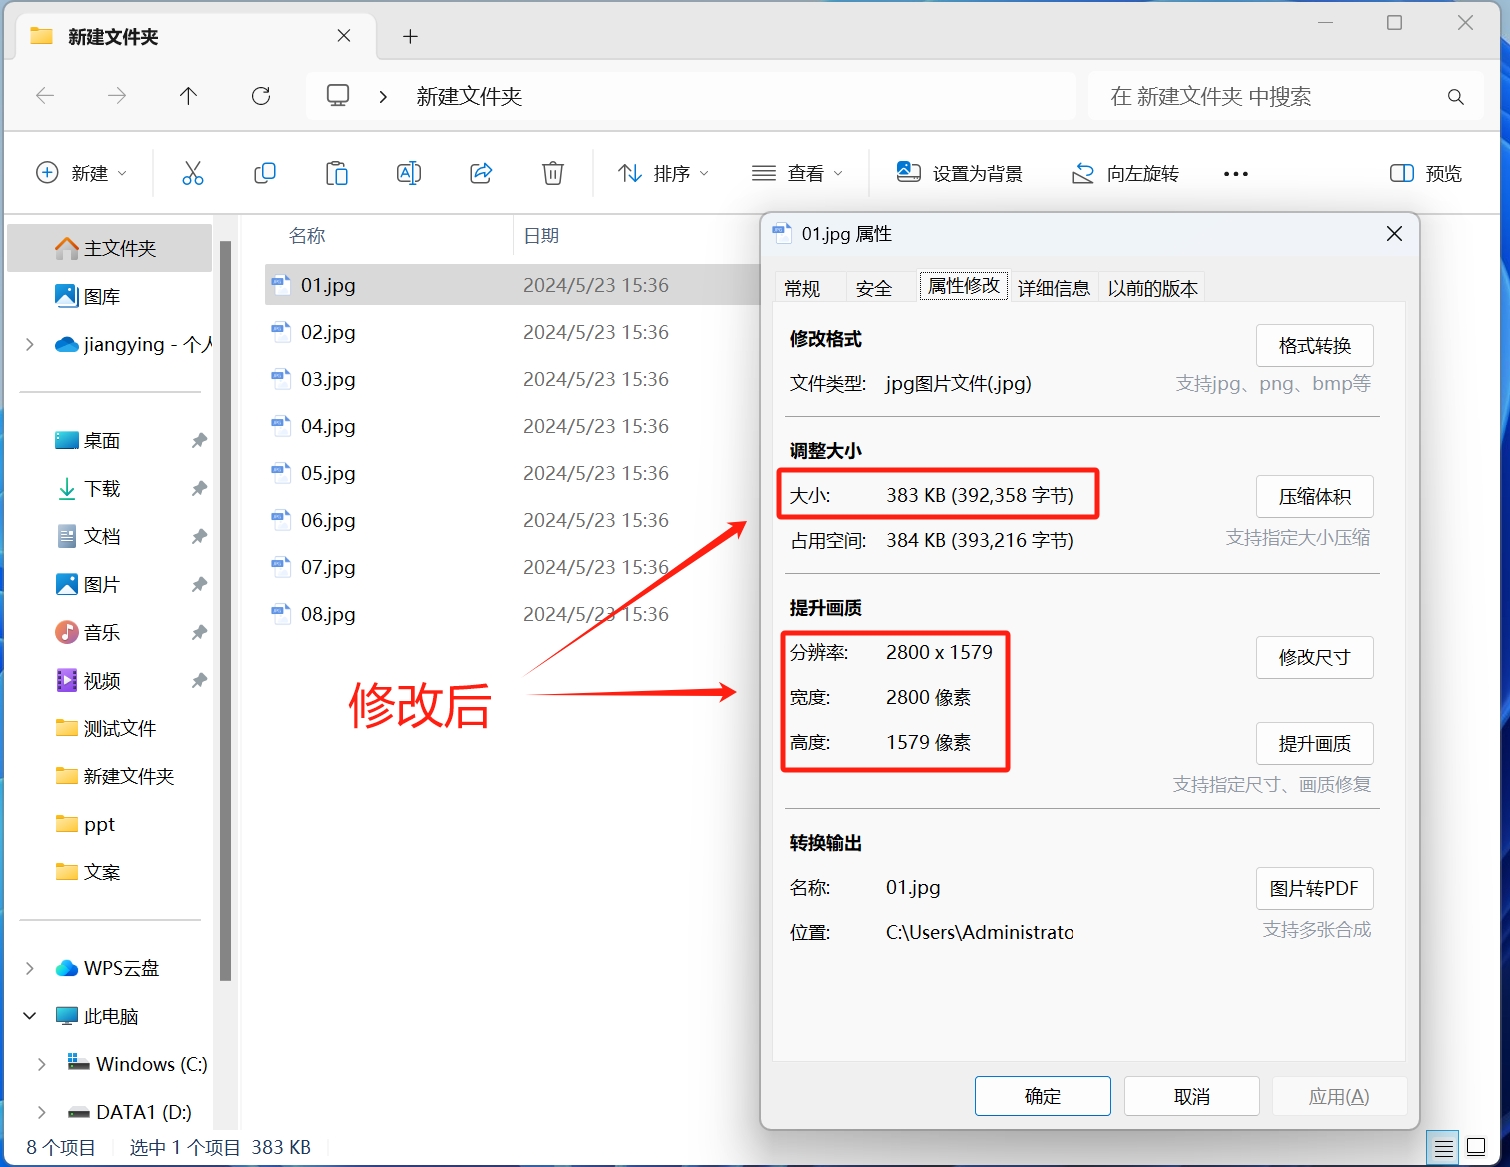Switch to details view in status bar
Screen dimensions: 1510x1167
click(1443, 1147)
